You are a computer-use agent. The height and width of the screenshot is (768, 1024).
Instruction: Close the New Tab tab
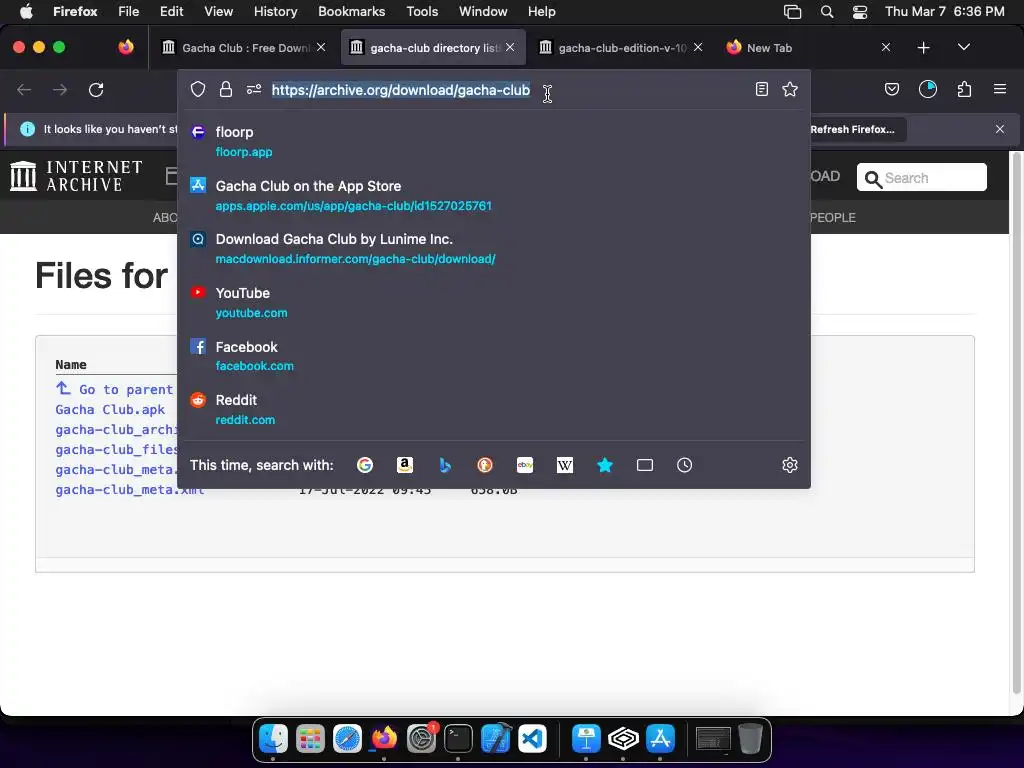pos(886,47)
